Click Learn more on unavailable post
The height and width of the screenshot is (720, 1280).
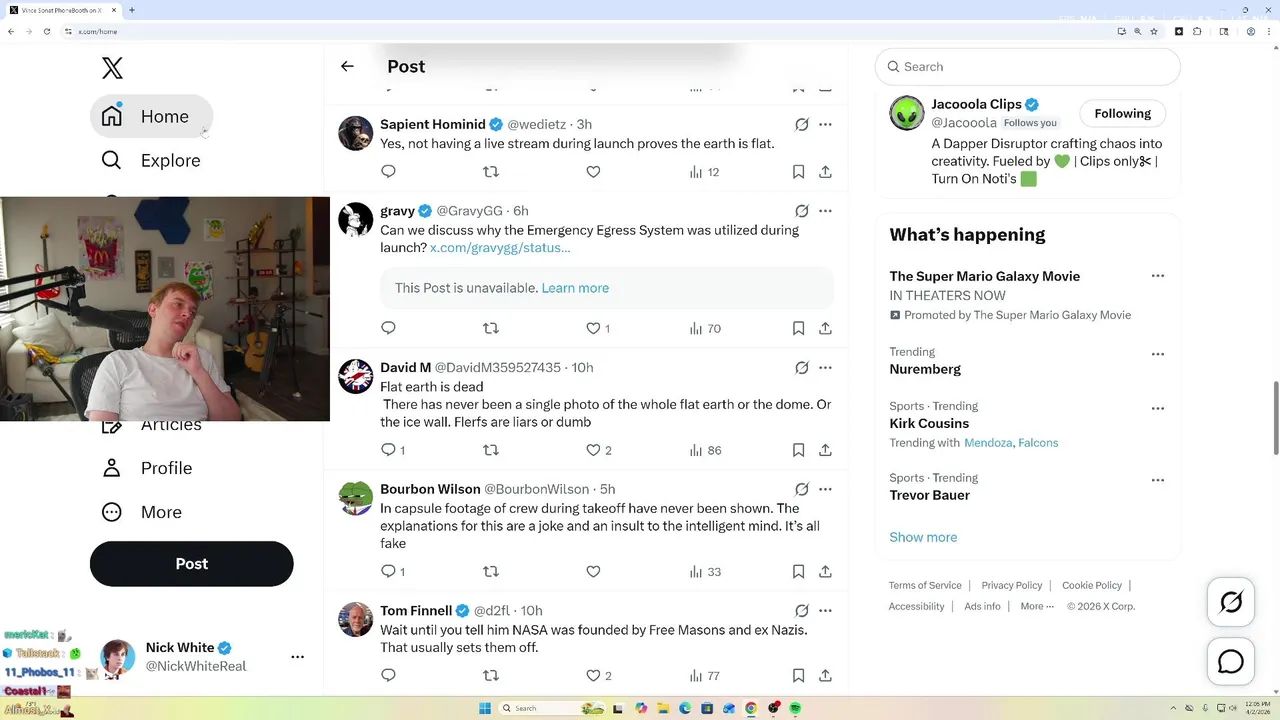(x=575, y=288)
